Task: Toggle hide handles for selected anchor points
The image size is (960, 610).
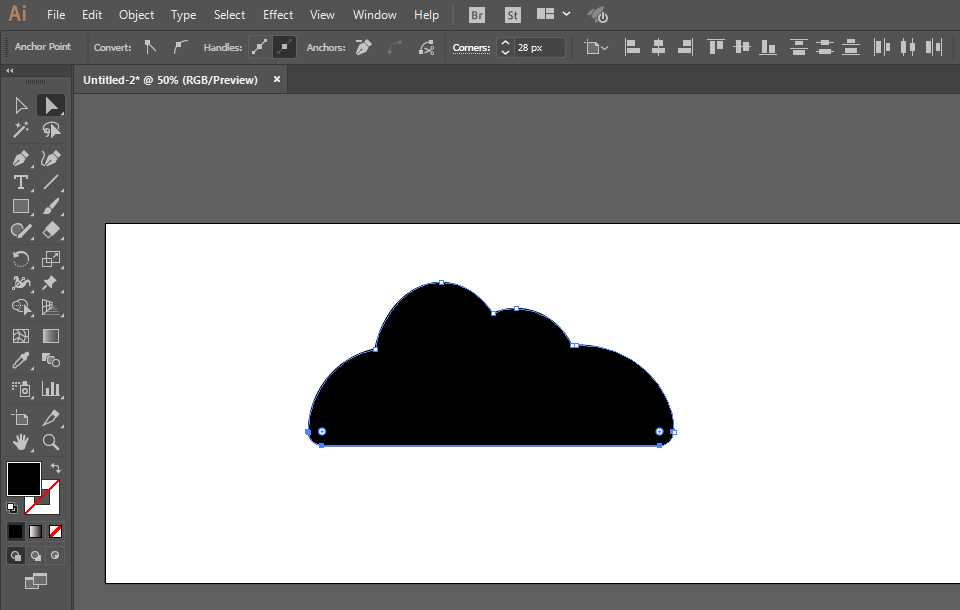Action: click(x=284, y=47)
